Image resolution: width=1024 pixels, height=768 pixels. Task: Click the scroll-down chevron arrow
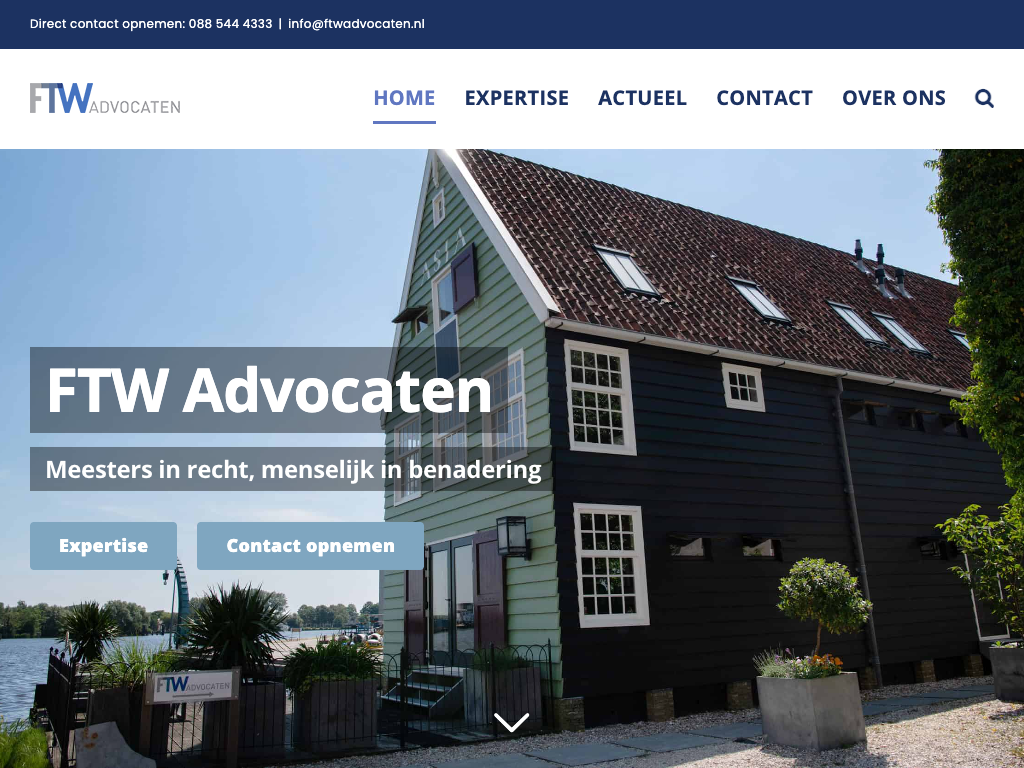click(x=511, y=722)
